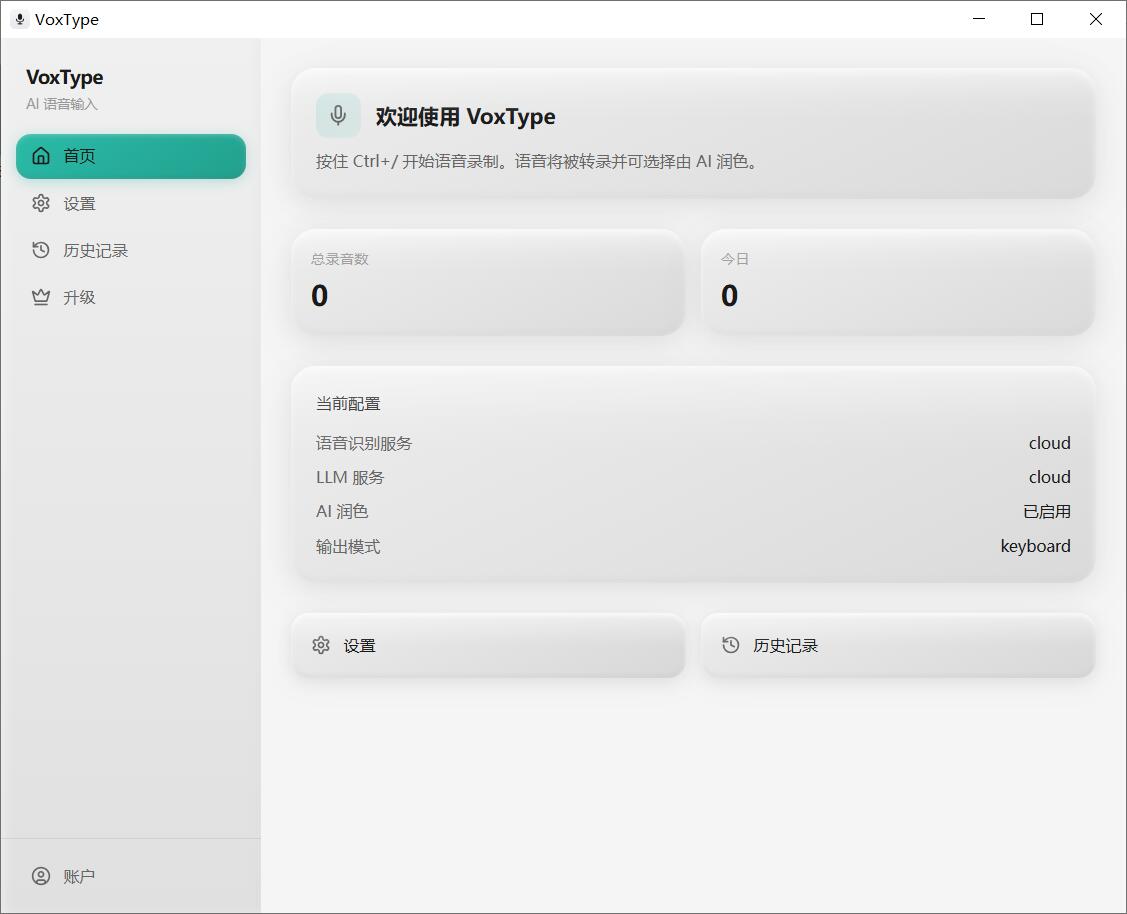This screenshot has width=1127, height=914.
Task: Click the gear icon in the 设置 card
Action: (321, 645)
